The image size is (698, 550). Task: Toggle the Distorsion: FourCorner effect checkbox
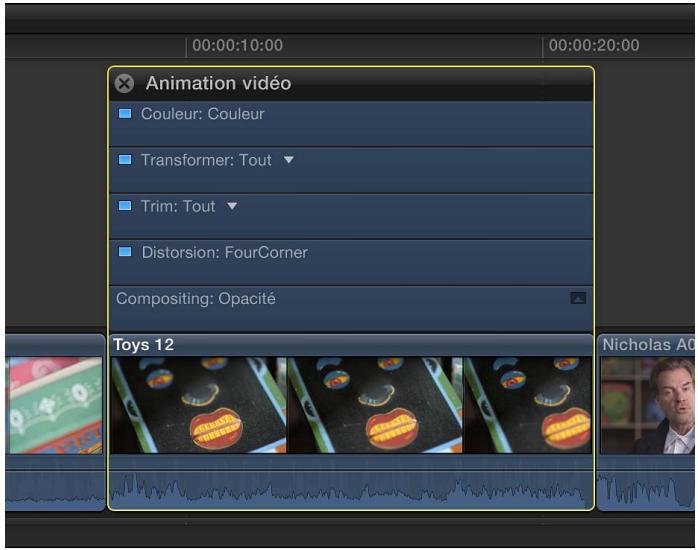coord(125,252)
